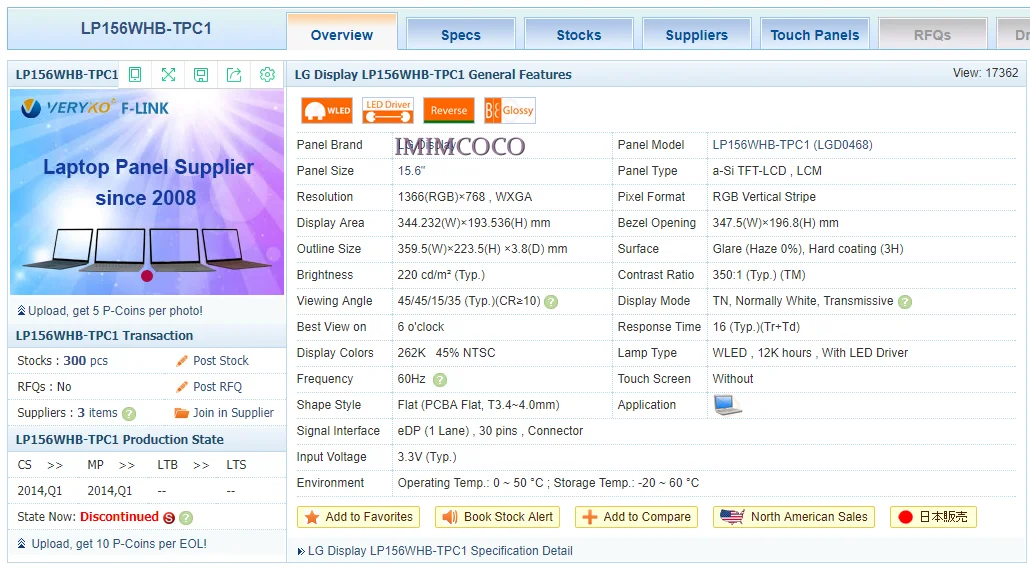Open the Specs tab

coord(460,33)
